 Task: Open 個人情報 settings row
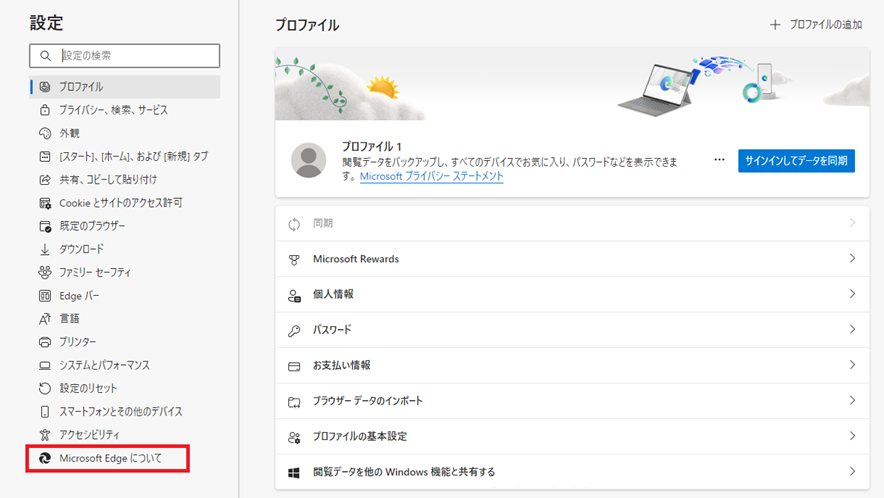(572, 294)
